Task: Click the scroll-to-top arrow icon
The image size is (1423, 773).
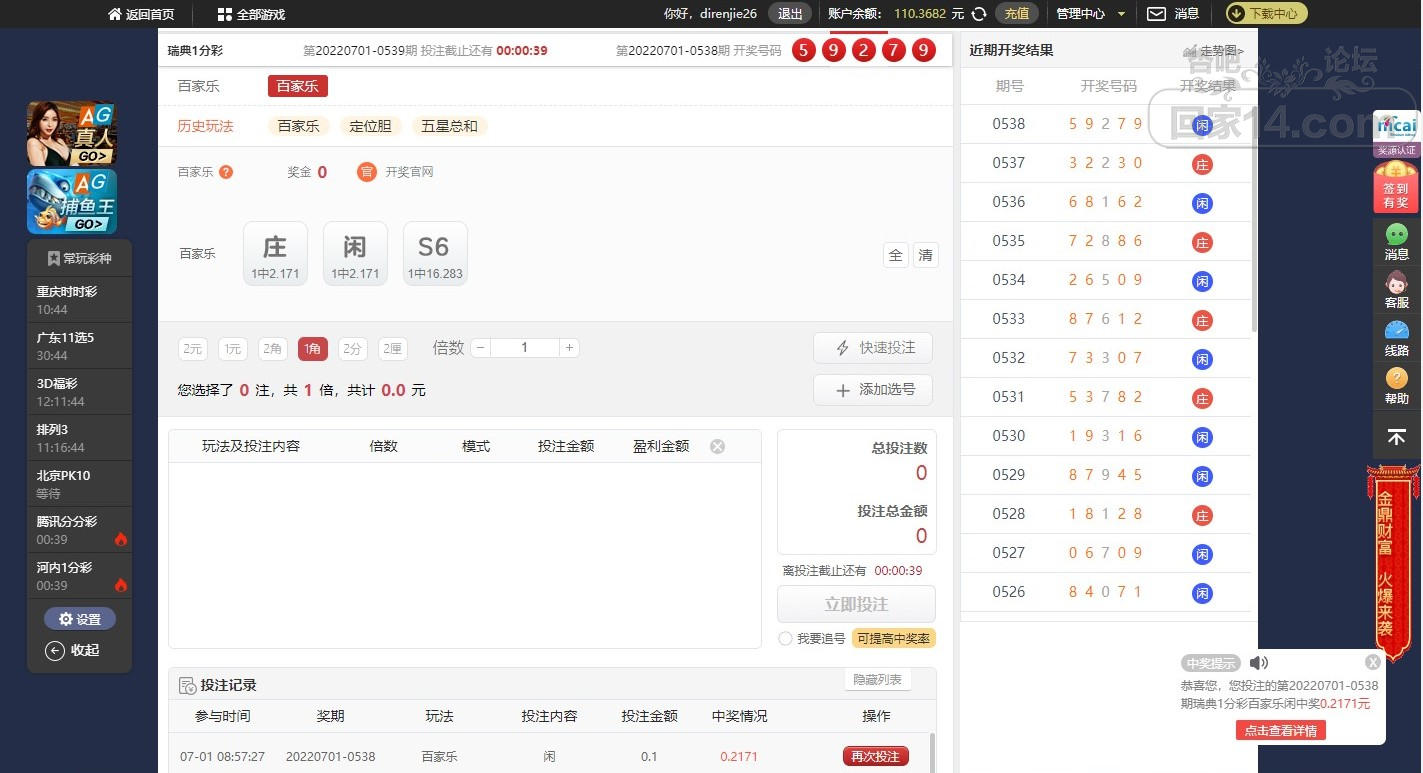Action: [x=1396, y=437]
